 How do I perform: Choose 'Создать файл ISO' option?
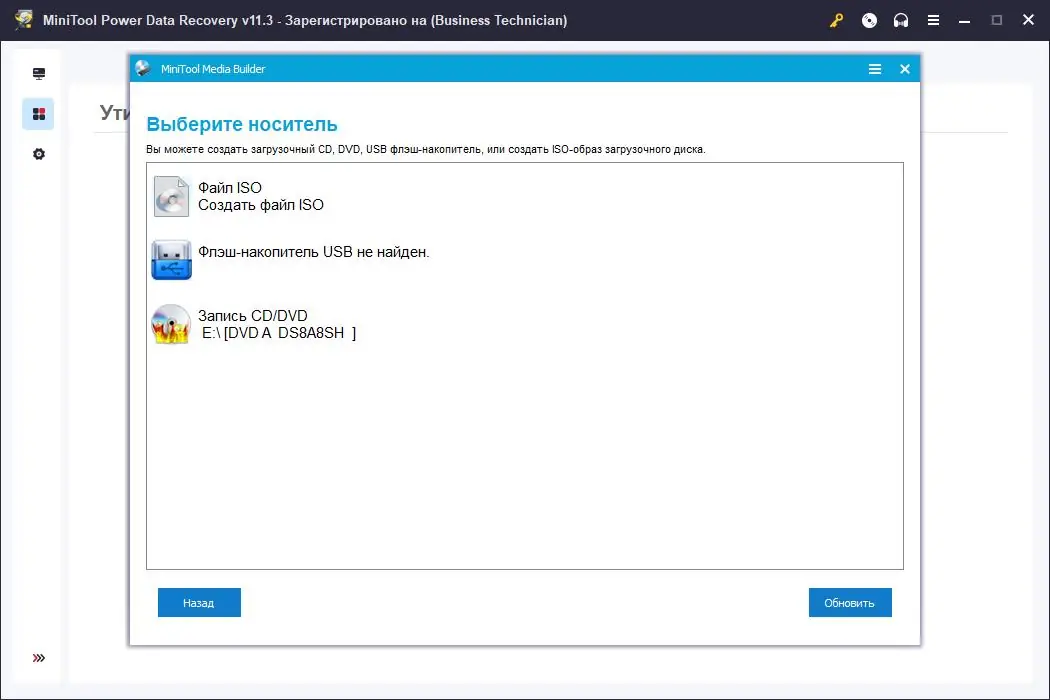260,205
